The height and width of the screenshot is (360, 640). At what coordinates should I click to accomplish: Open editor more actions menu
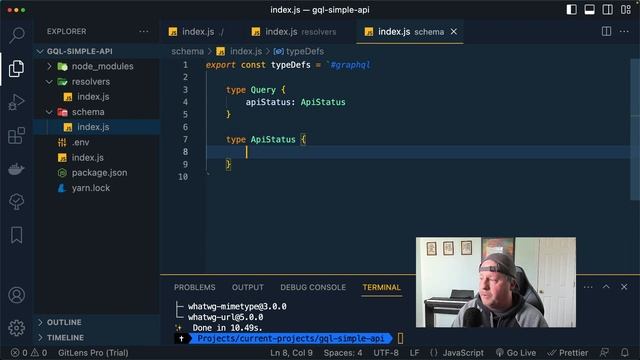click(x=624, y=31)
